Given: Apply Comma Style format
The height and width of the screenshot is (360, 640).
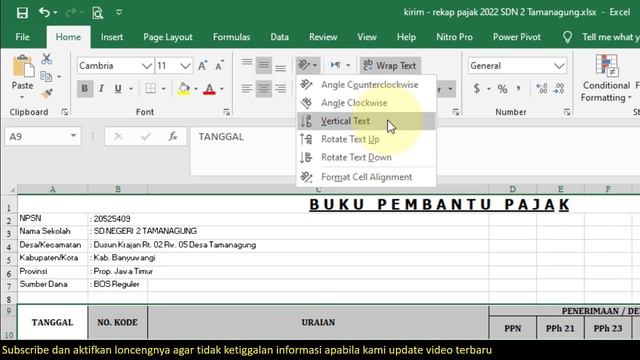Looking at the screenshot, I should pyautogui.click(x=519, y=89).
